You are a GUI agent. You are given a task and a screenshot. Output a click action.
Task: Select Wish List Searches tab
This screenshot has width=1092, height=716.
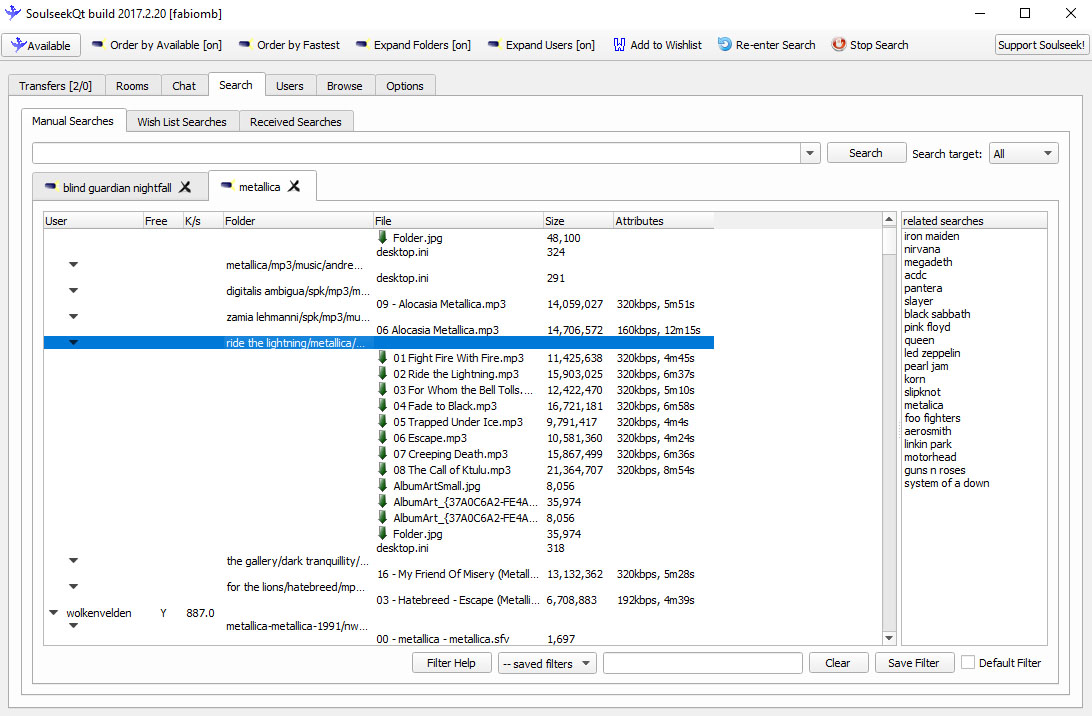pyautogui.click(x=182, y=122)
